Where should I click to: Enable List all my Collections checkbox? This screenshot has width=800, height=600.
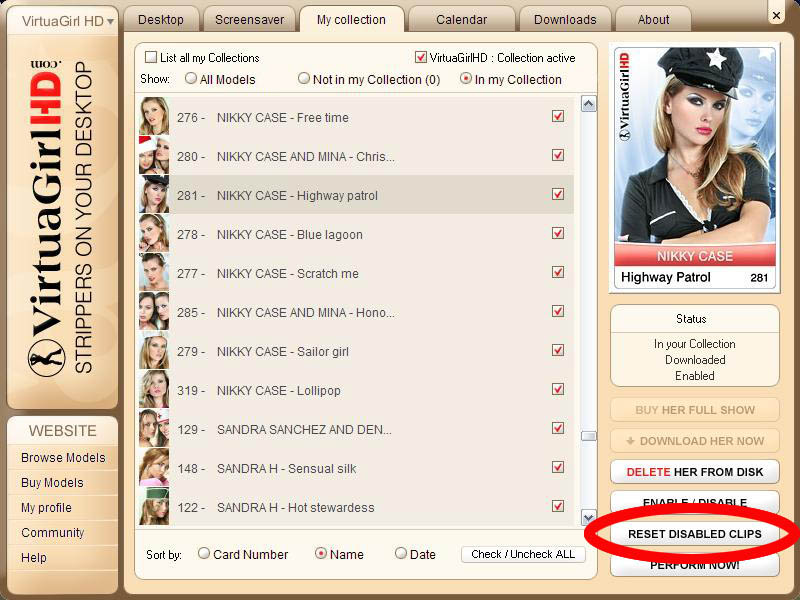[x=151, y=57]
